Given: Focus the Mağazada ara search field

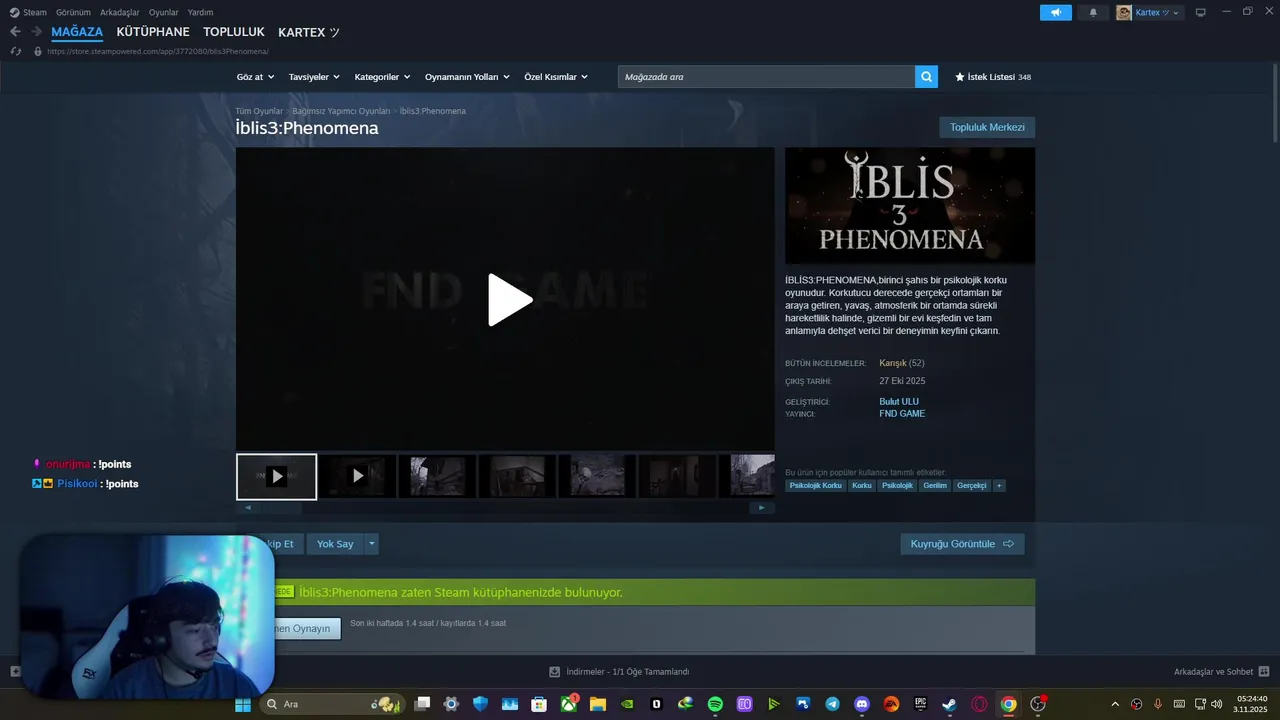Looking at the screenshot, I should pyautogui.click(x=766, y=76).
